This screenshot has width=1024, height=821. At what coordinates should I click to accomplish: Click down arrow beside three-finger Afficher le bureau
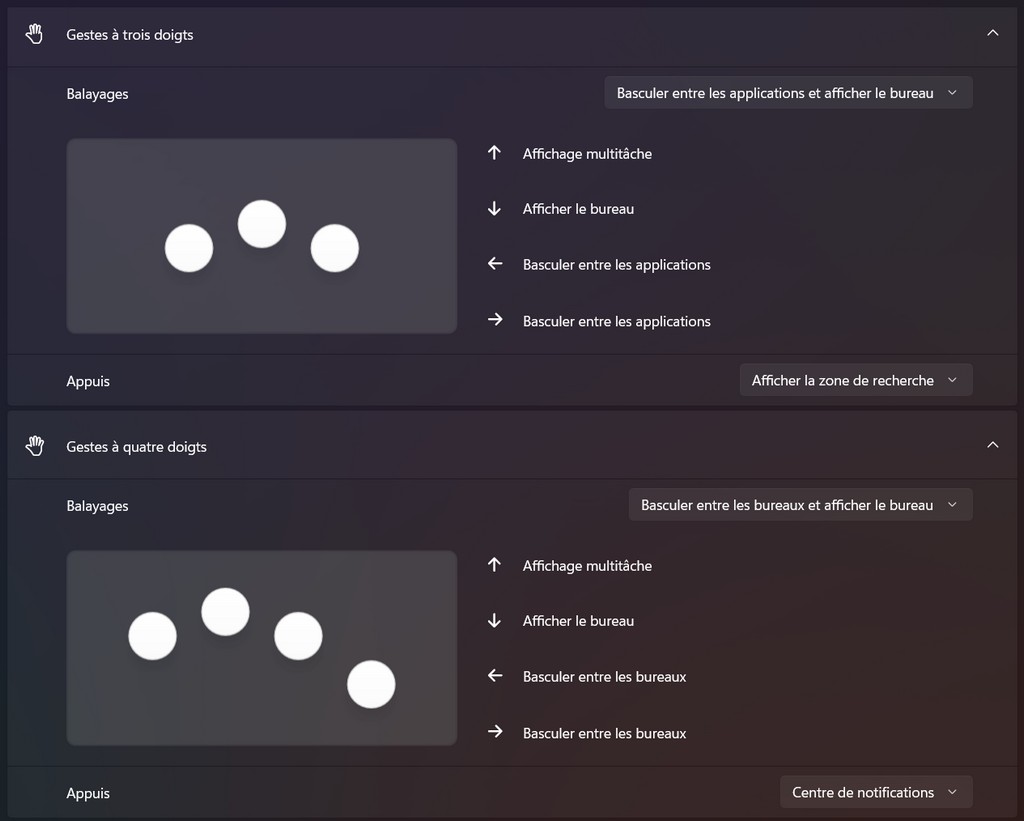click(x=494, y=209)
